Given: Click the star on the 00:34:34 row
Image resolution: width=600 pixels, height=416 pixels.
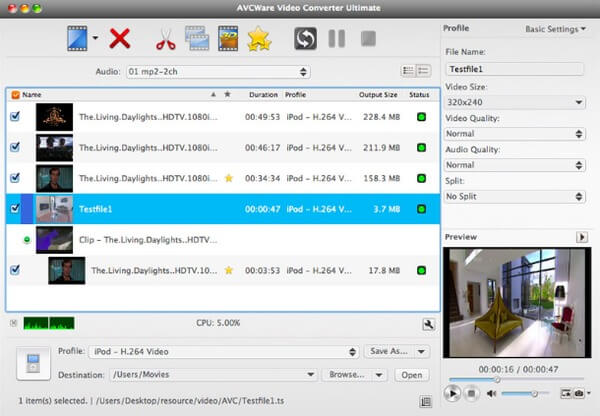Looking at the screenshot, I should click(x=229, y=178).
